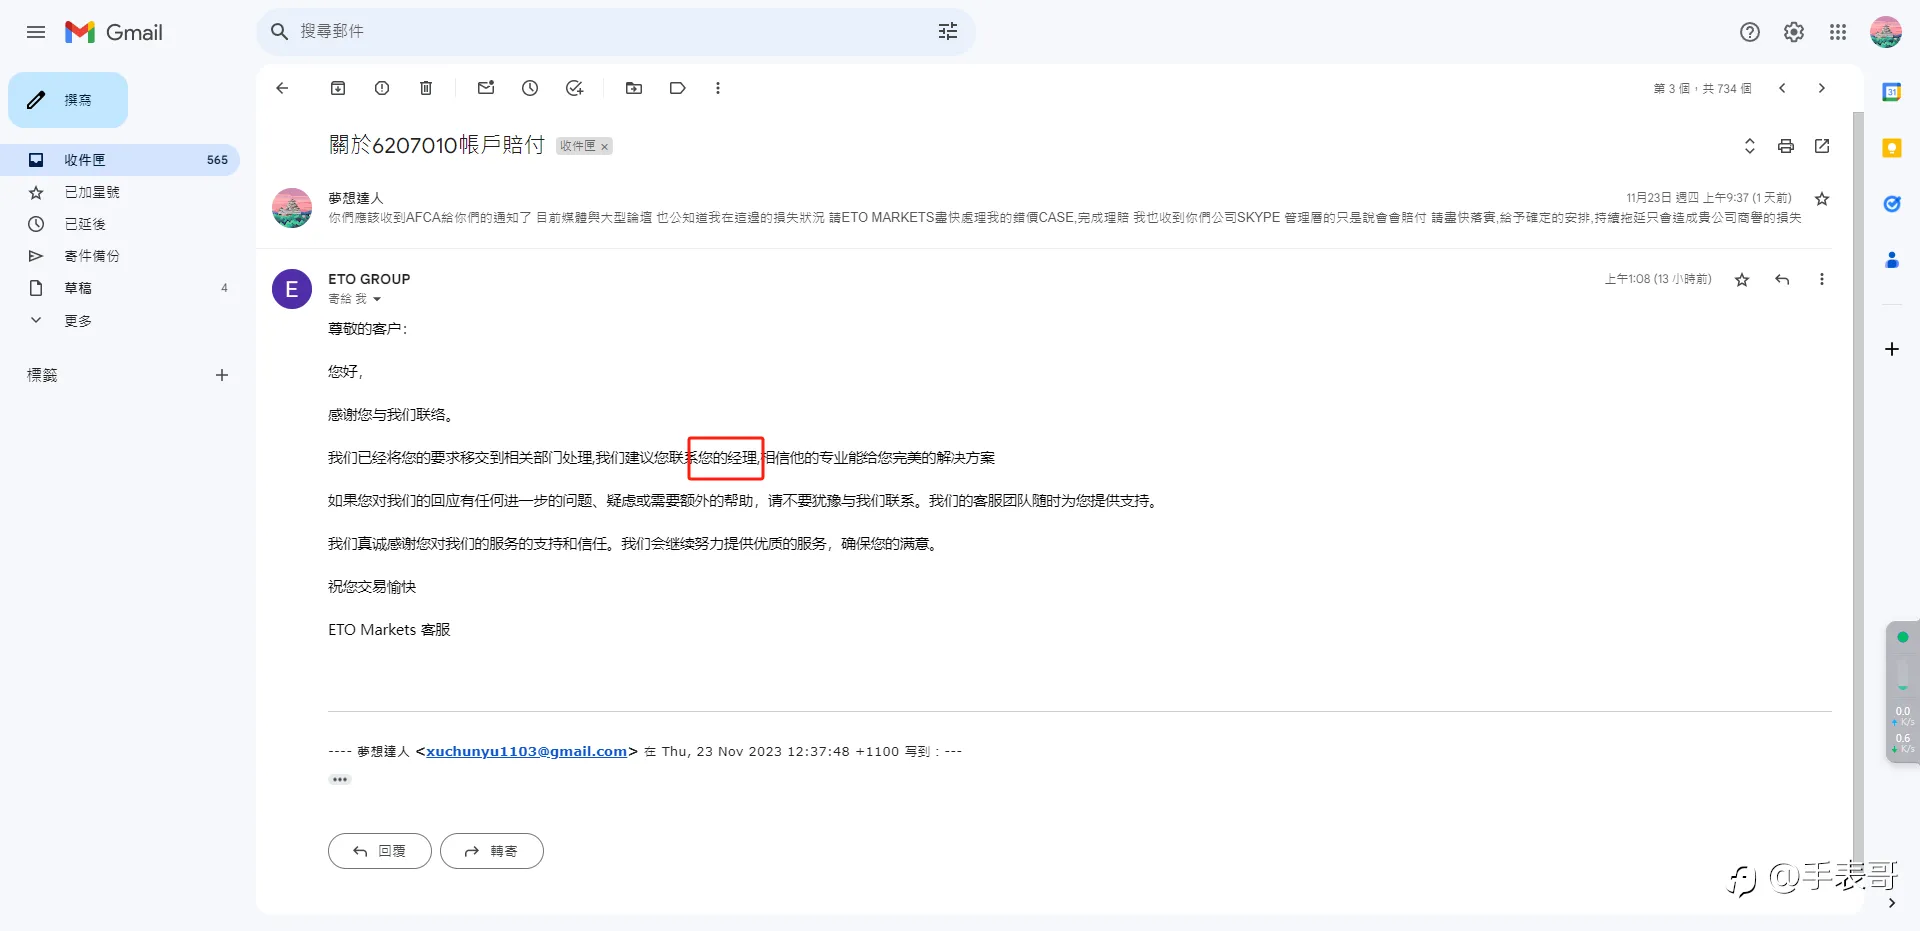Open Google Calendar side panel icon
The width and height of the screenshot is (1920, 931).
point(1892,92)
